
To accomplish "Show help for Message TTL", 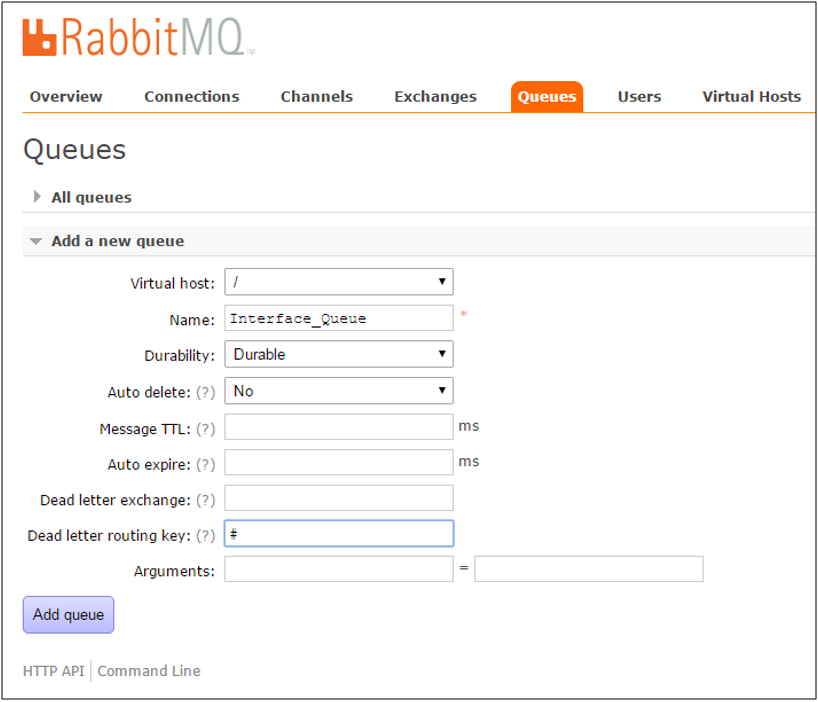I will [x=206, y=429].
